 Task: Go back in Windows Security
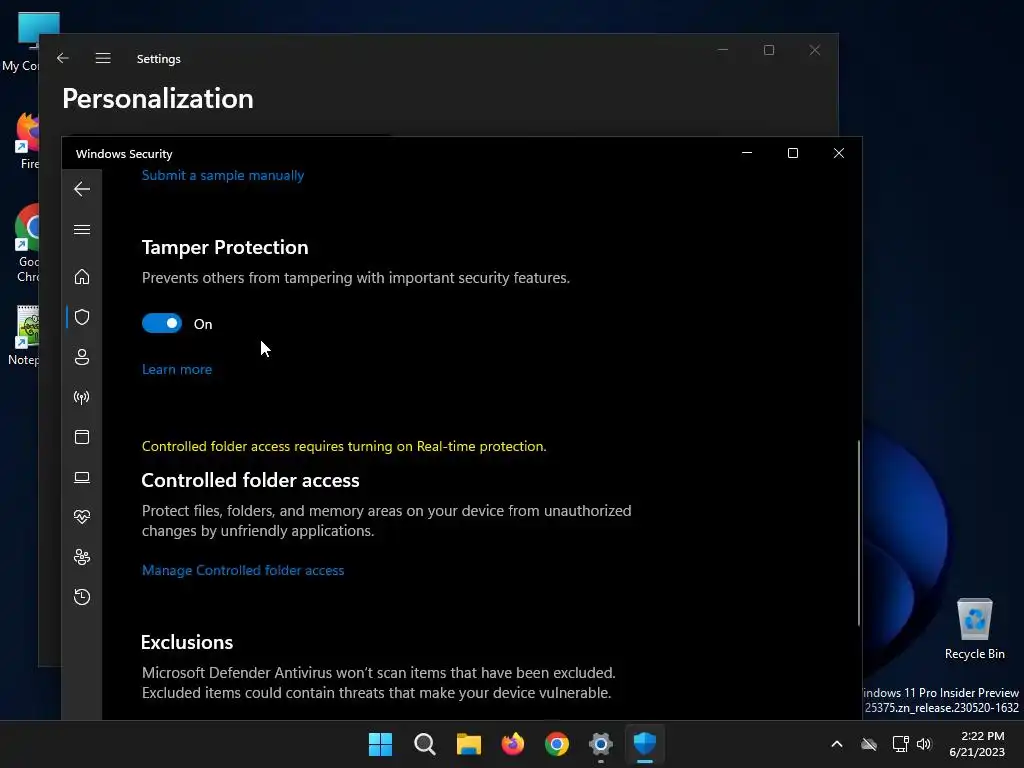click(82, 189)
